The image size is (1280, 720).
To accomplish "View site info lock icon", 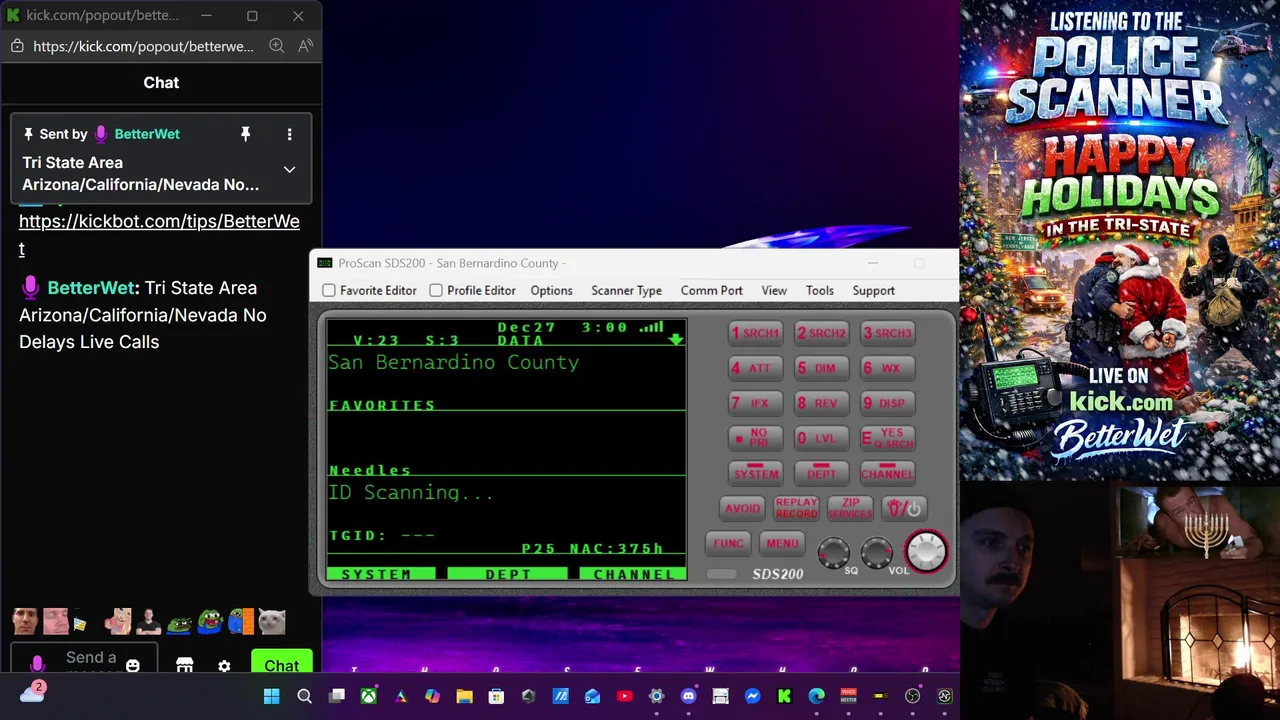I will (17, 46).
